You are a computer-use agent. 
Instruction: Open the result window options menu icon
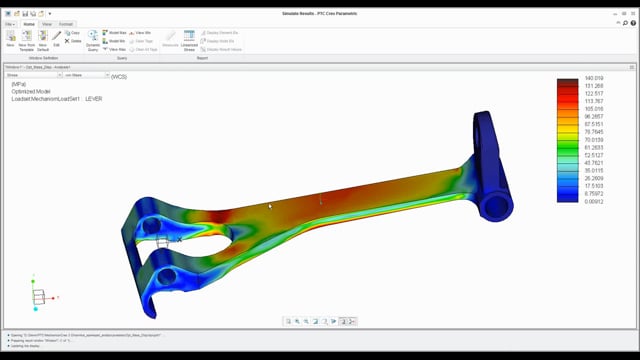[631, 67]
